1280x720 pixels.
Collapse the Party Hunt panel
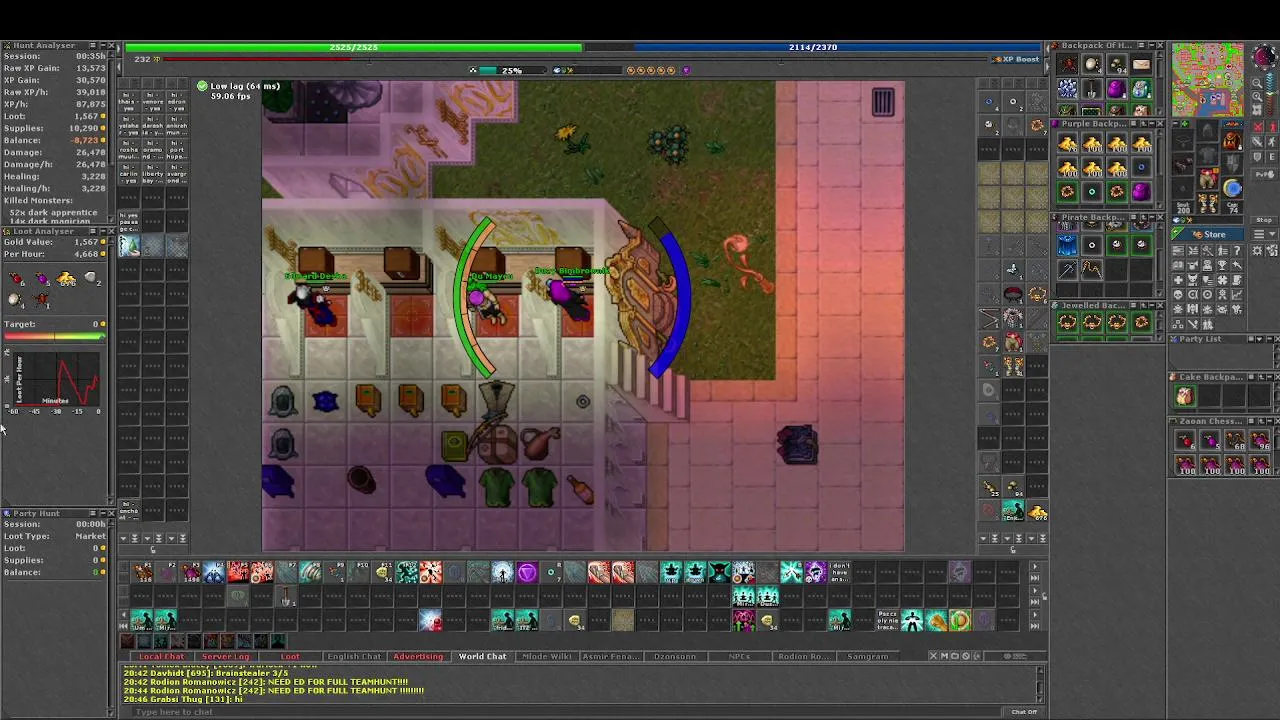(102, 514)
